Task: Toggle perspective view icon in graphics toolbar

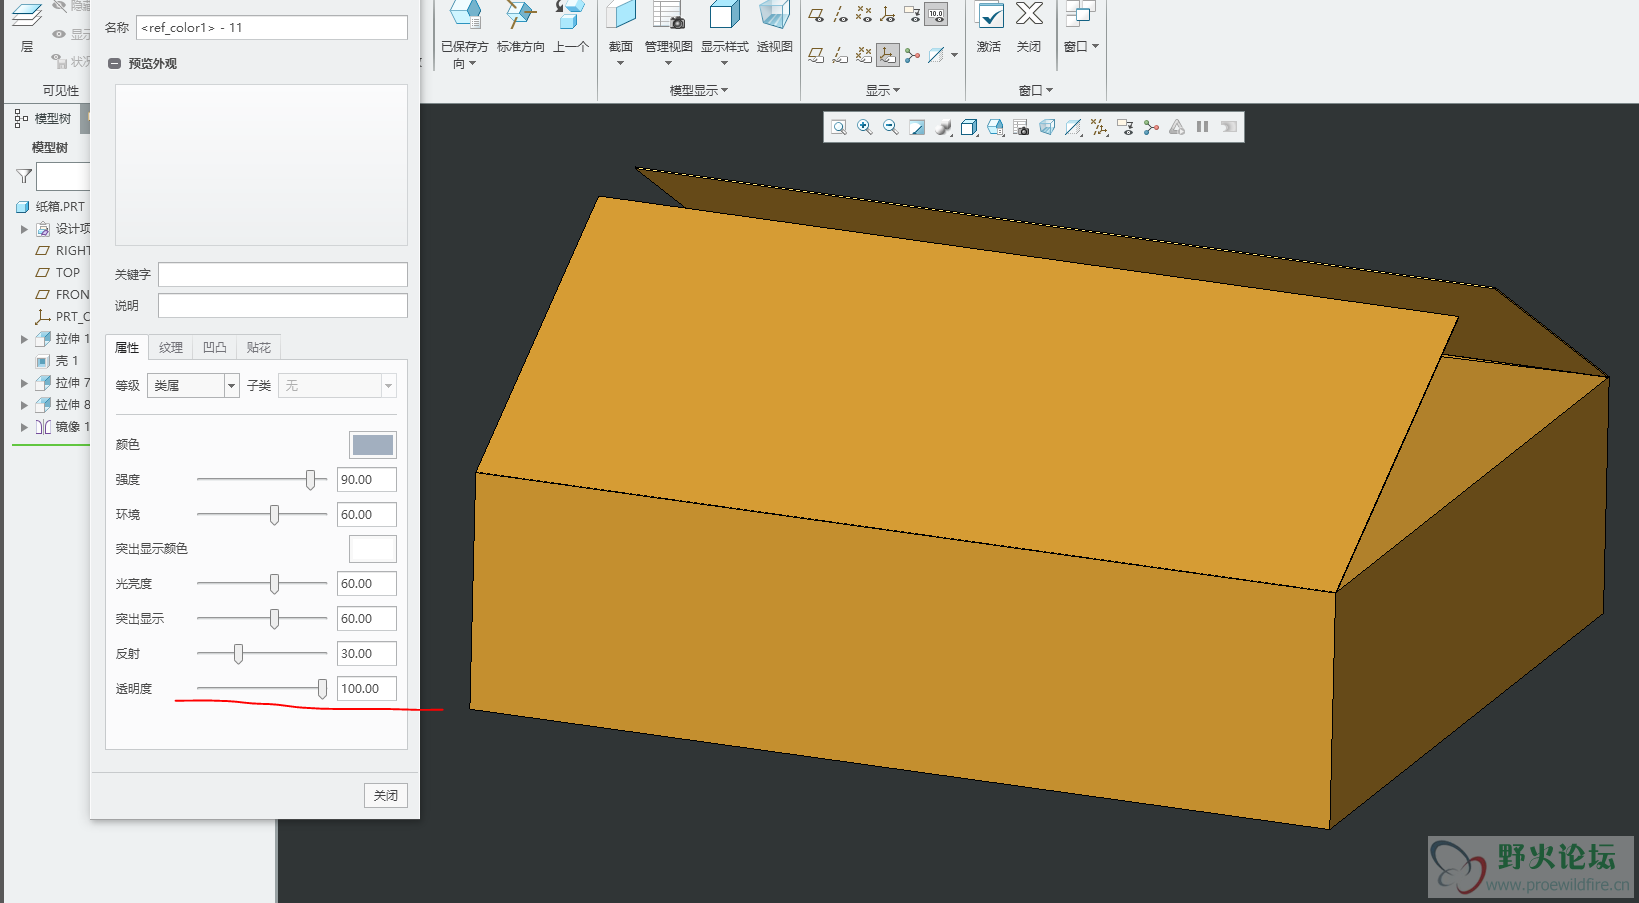Action: (x=1047, y=127)
